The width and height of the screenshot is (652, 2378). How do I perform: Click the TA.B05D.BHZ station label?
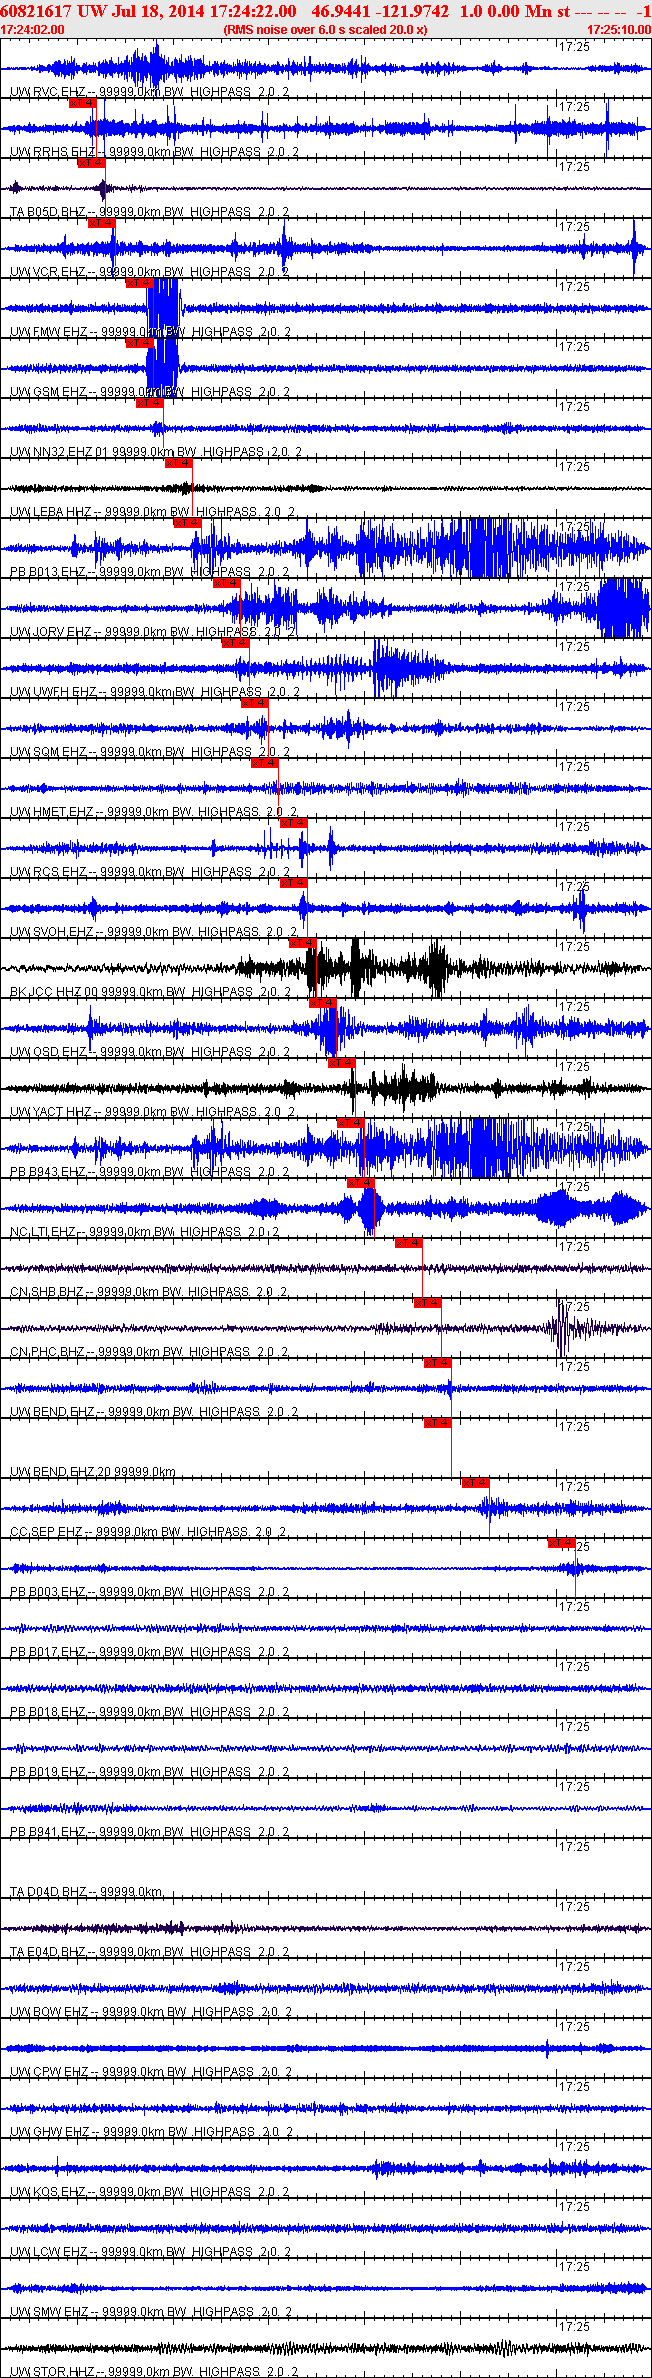coord(150,212)
